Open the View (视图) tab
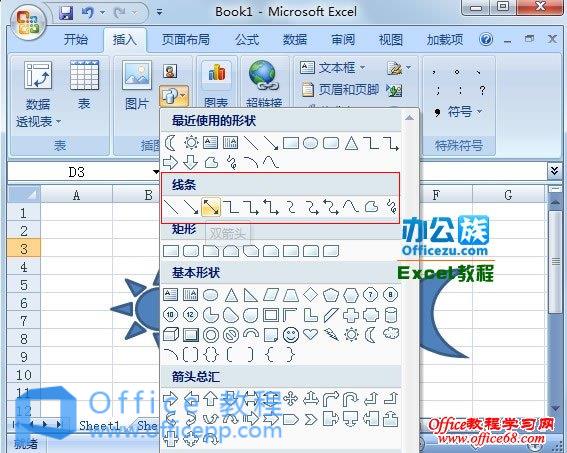The height and width of the screenshot is (453, 567). point(390,39)
